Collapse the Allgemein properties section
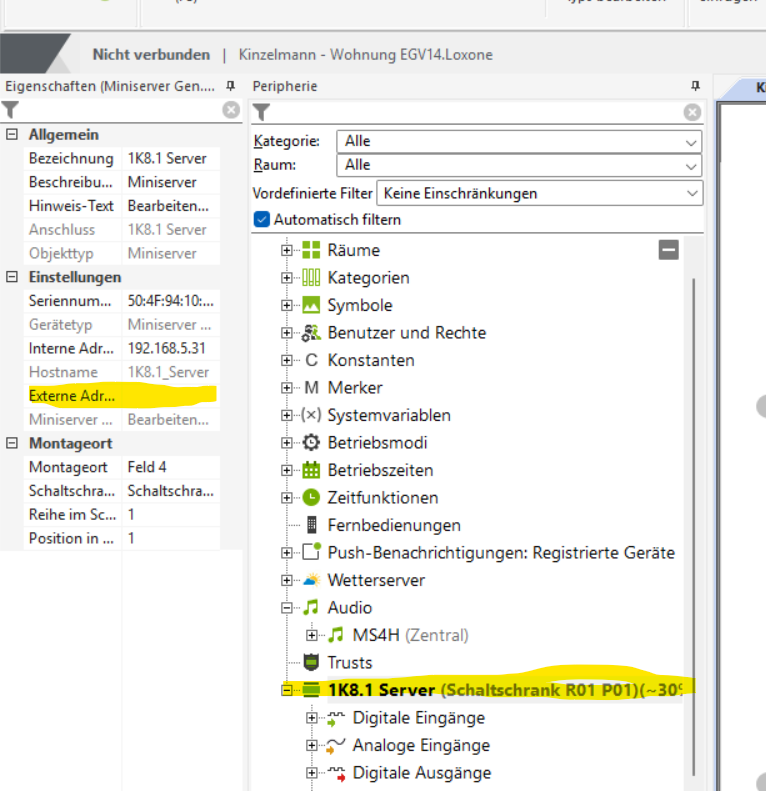 (11, 135)
